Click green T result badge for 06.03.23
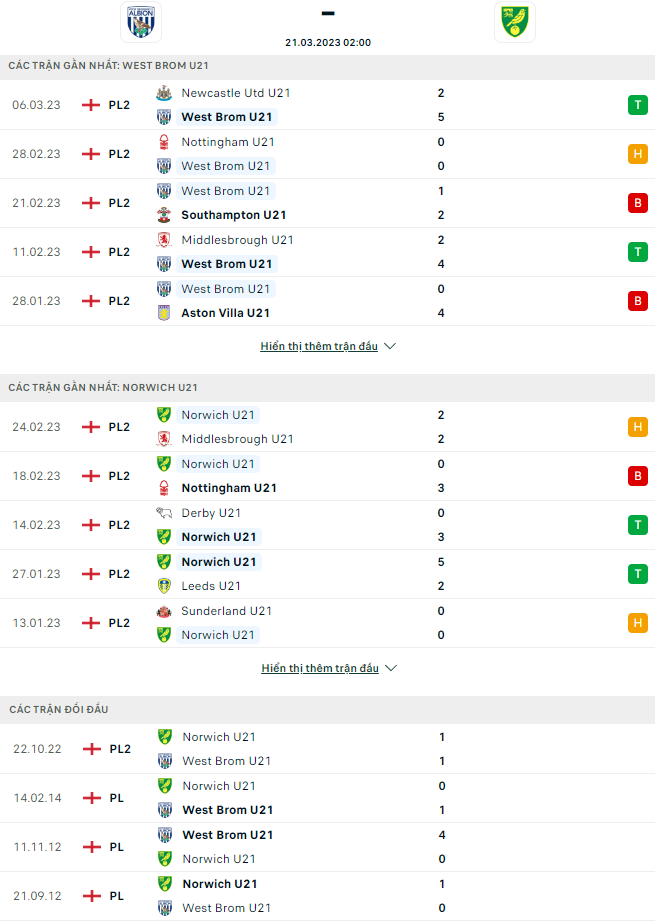The width and height of the screenshot is (655, 922). (637, 105)
